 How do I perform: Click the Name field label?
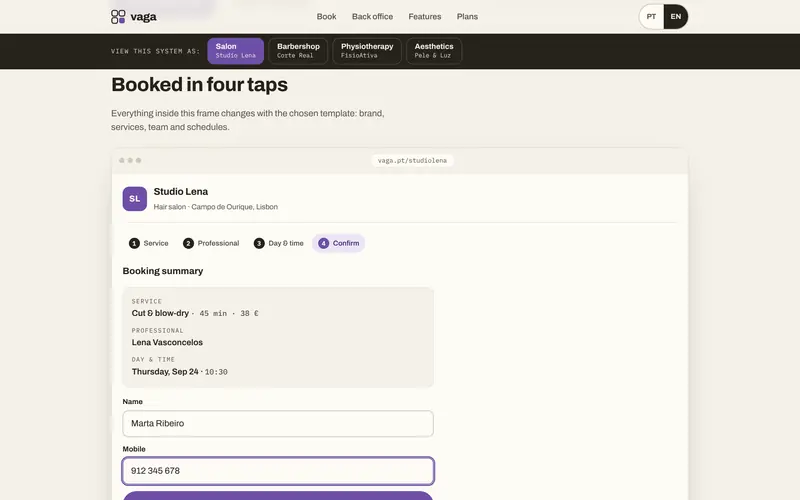133,402
